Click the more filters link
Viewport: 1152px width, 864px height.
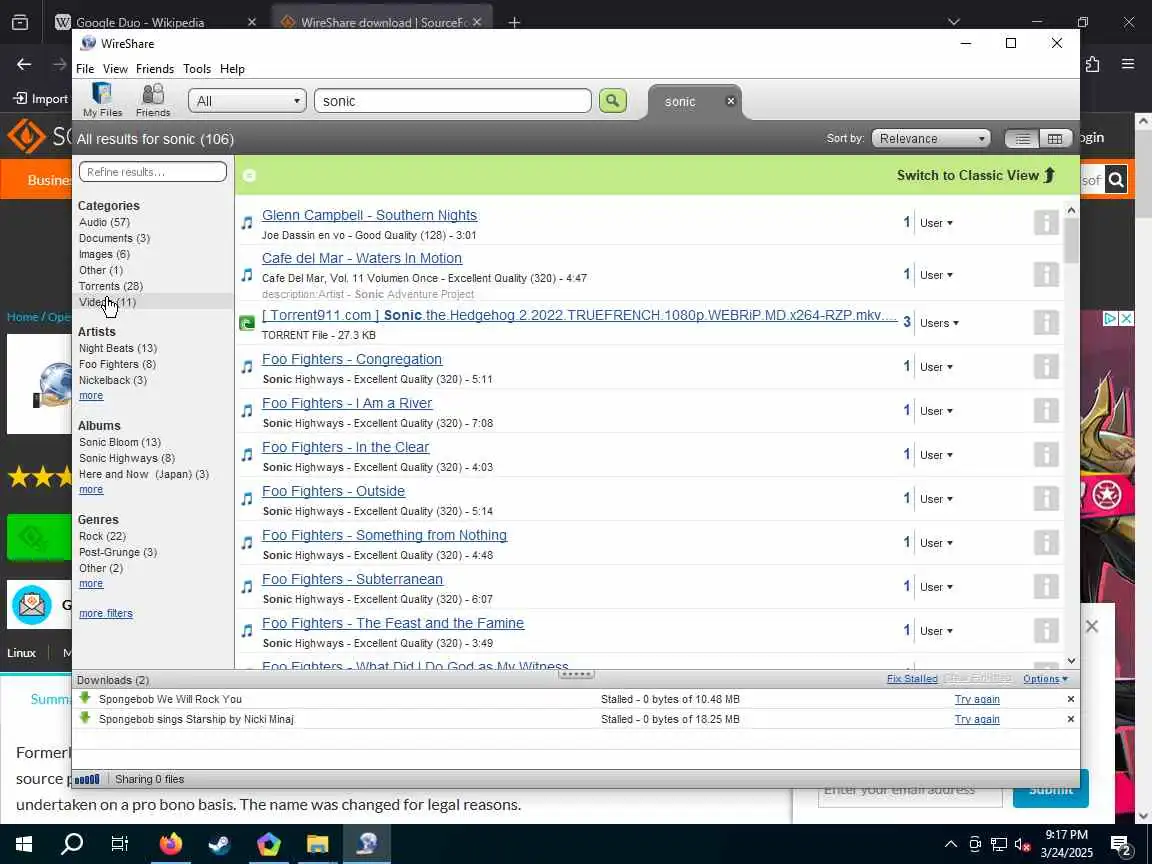click(106, 613)
